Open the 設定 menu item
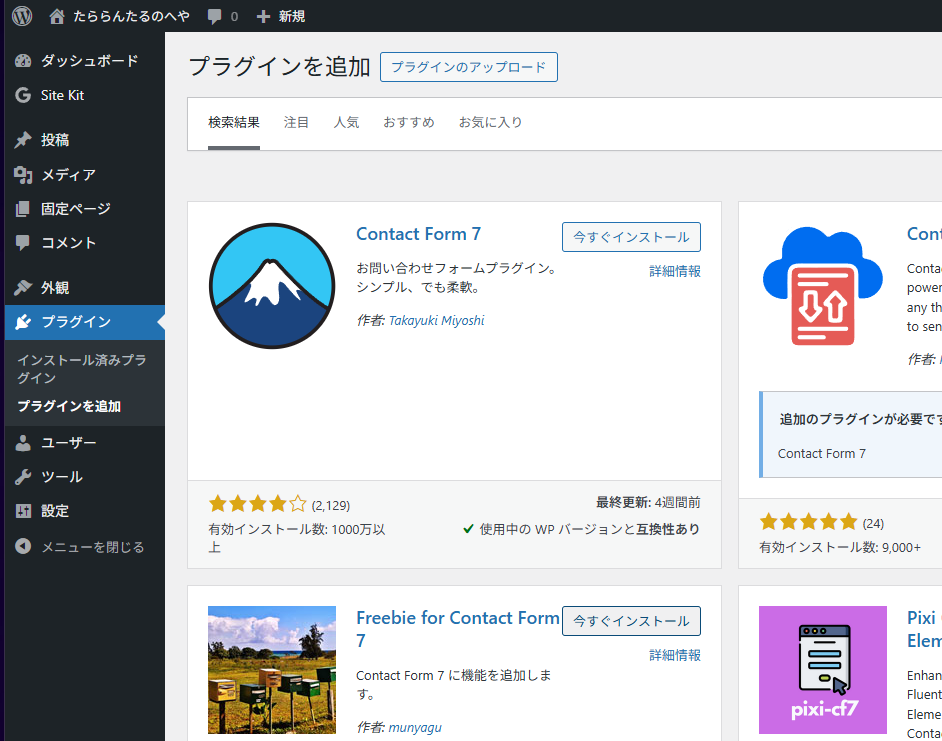This screenshot has width=942, height=741. 55,511
